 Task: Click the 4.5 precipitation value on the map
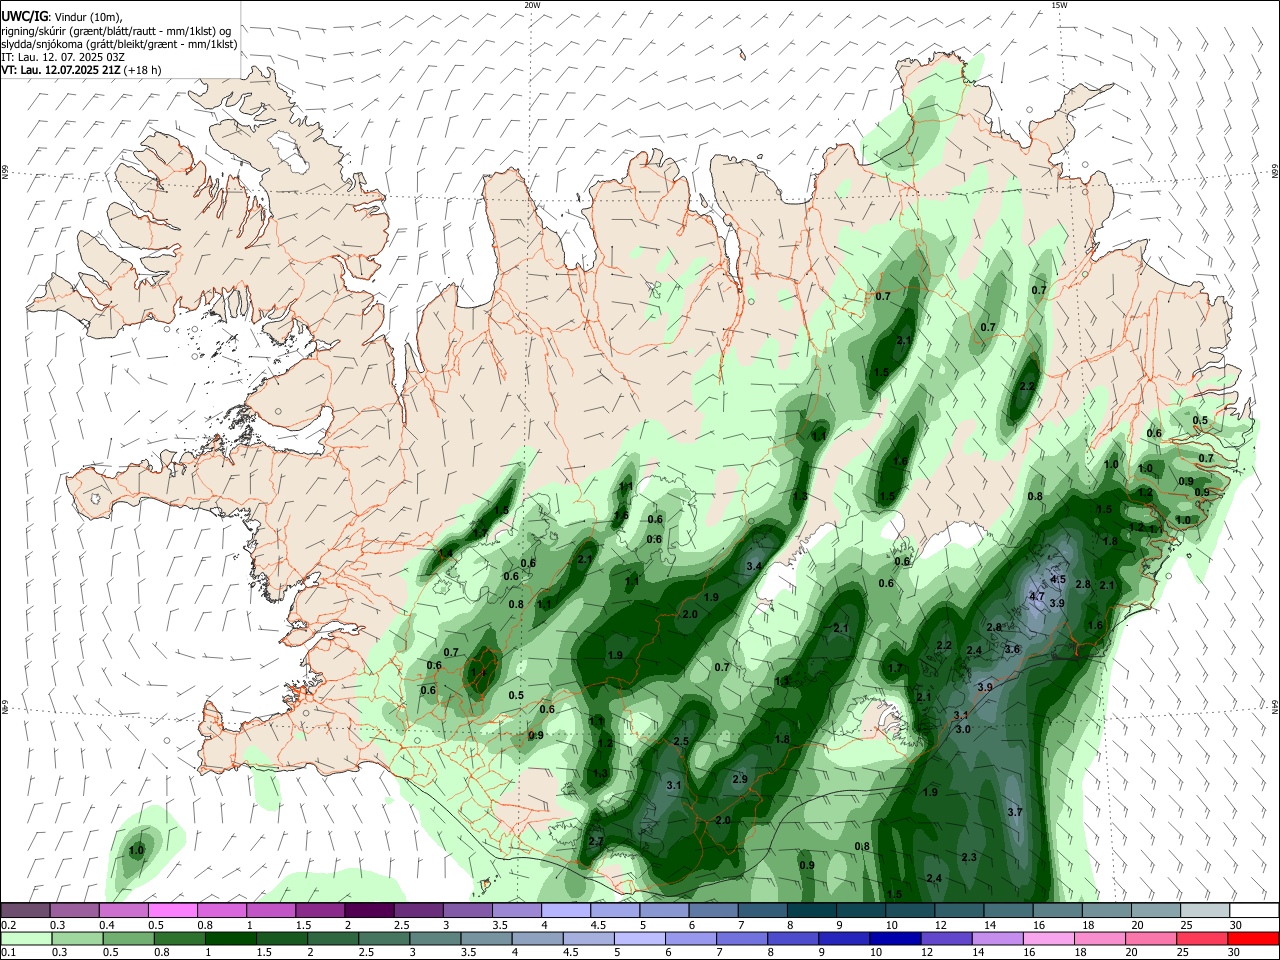pos(1058,580)
